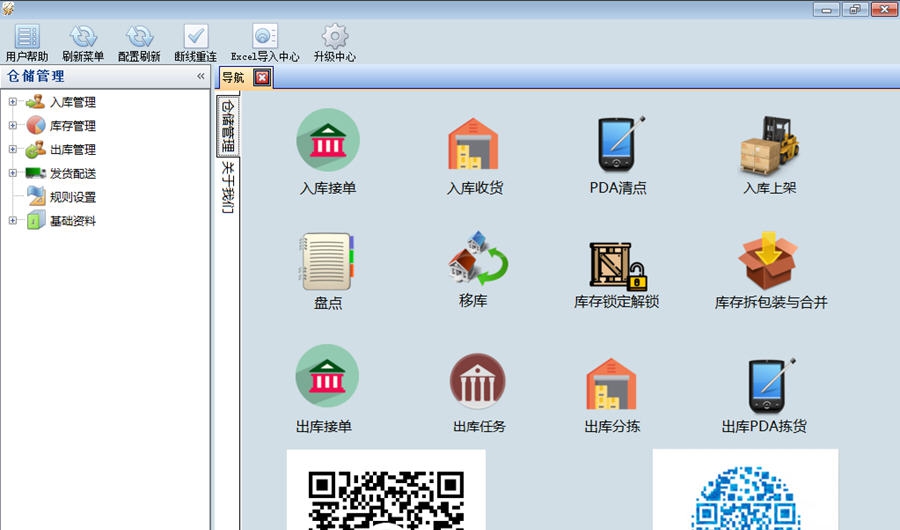Click the blue QR code image
Viewport: 900px width, 530px height.
tap(745, 490)
